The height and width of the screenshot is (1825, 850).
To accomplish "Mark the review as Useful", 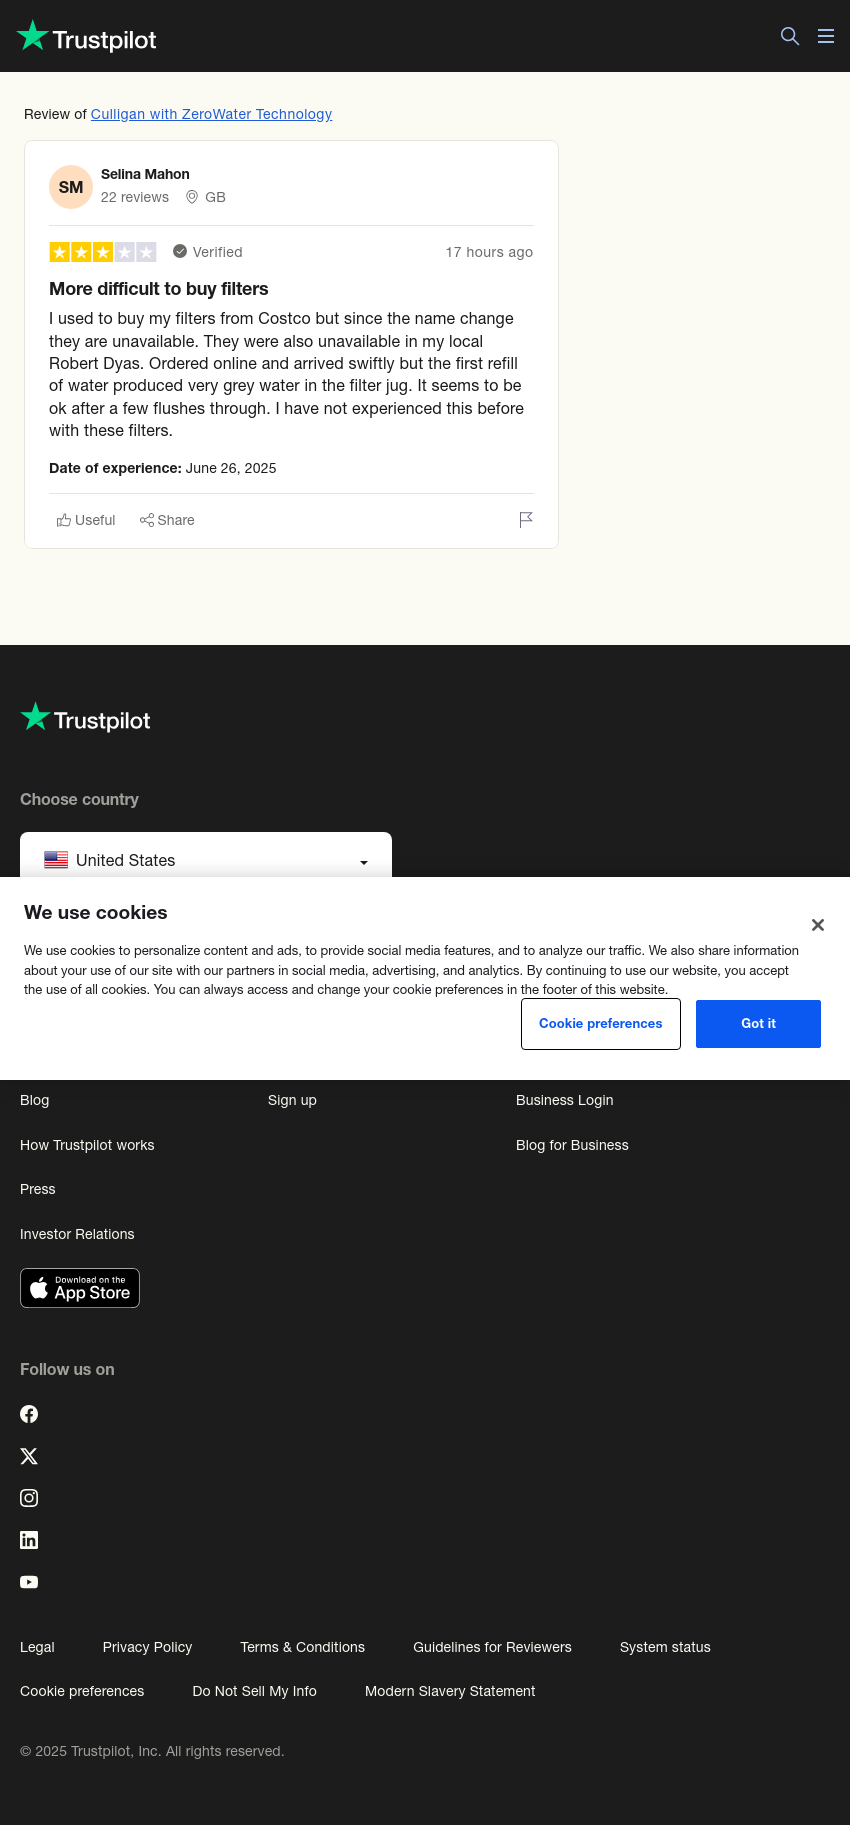I will point(86,520).
